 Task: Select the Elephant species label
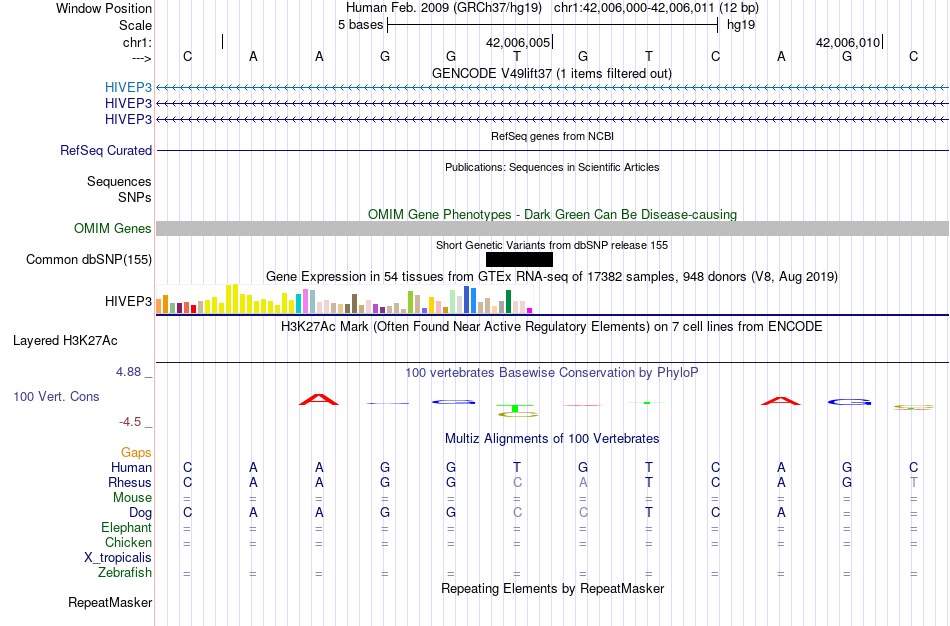(x=126, y=527)
